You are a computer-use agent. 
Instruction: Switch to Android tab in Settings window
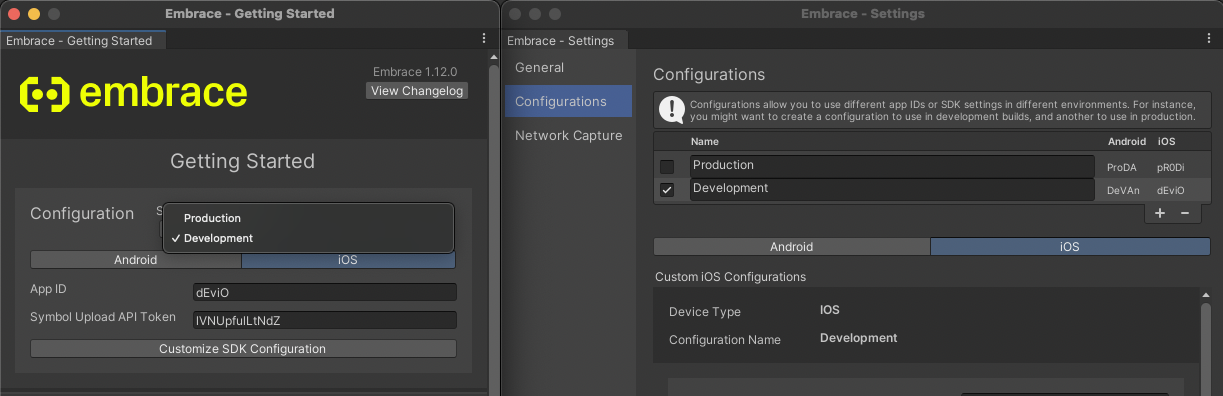[791, 247]
